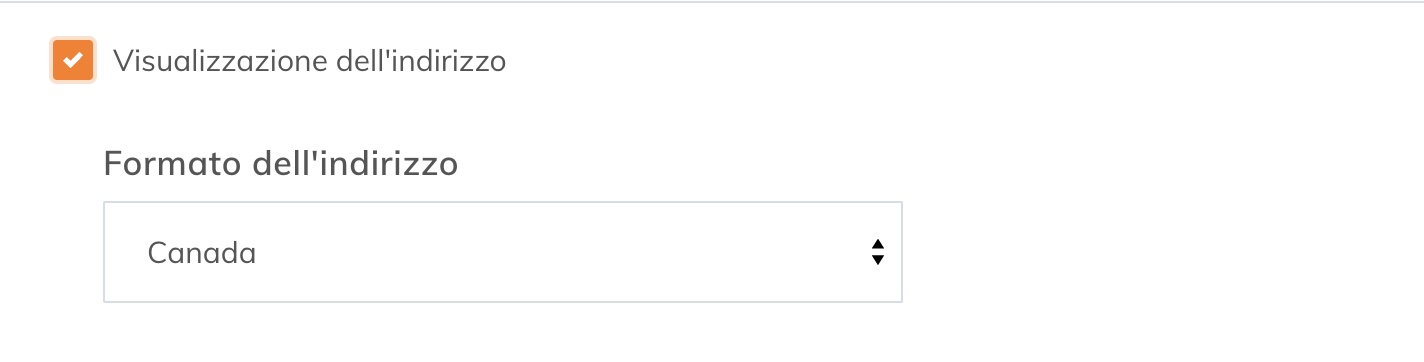Open the combo box under Formato dell'indirizzo

tap(503, 252)
